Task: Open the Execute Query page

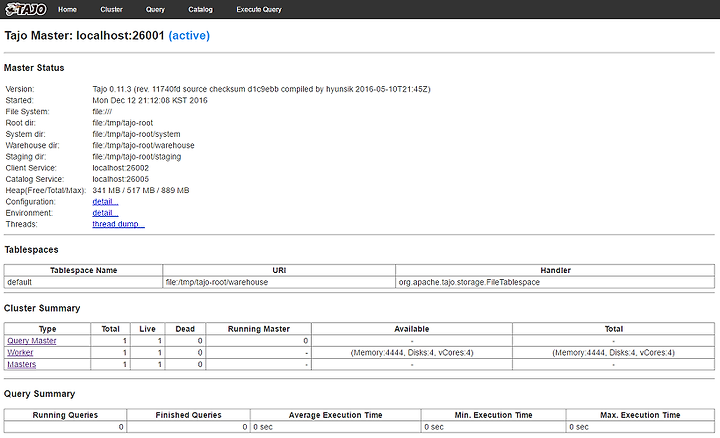Action: pyautogui.click(x=259, y=10)
